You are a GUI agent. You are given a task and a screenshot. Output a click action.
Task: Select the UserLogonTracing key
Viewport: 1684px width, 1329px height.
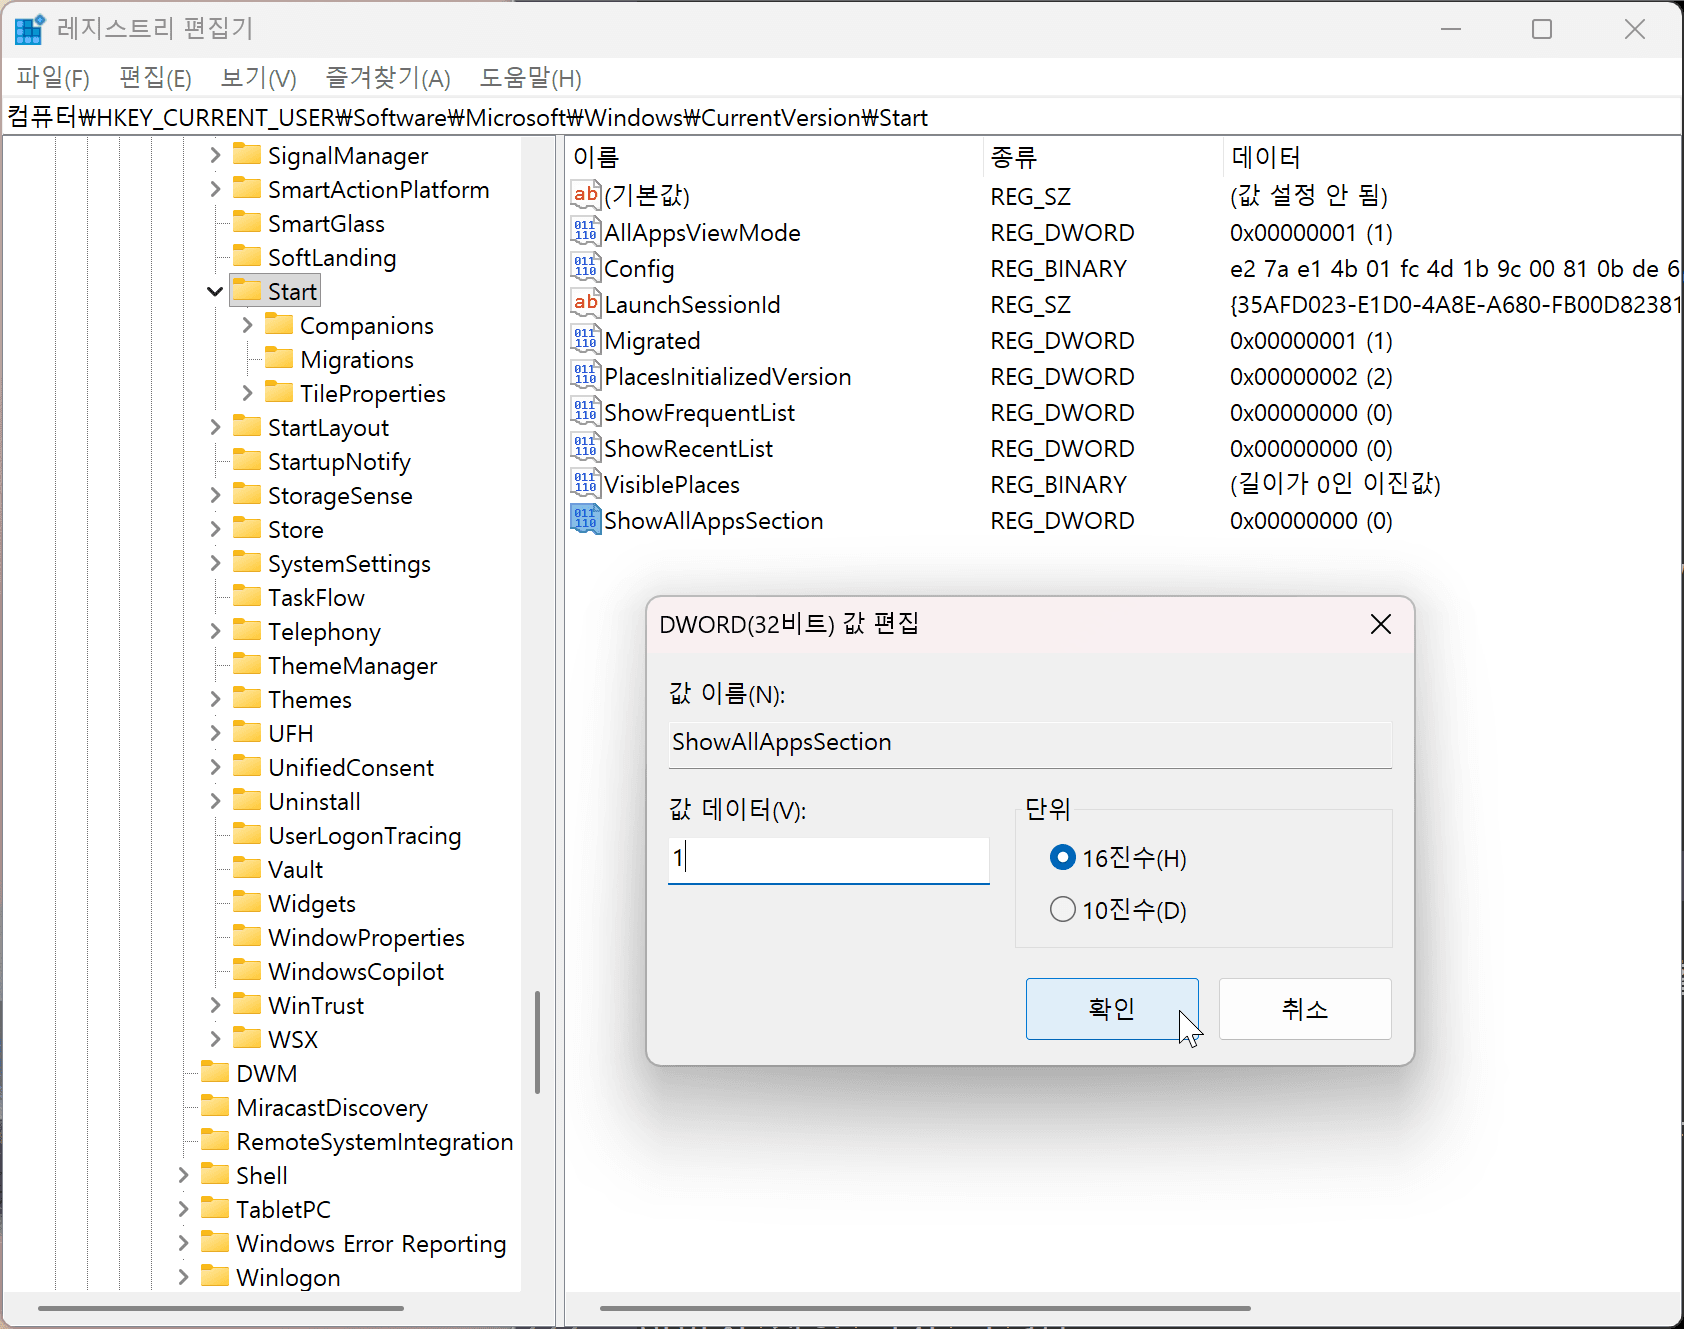pyautogui.click(x=364, y=836)
